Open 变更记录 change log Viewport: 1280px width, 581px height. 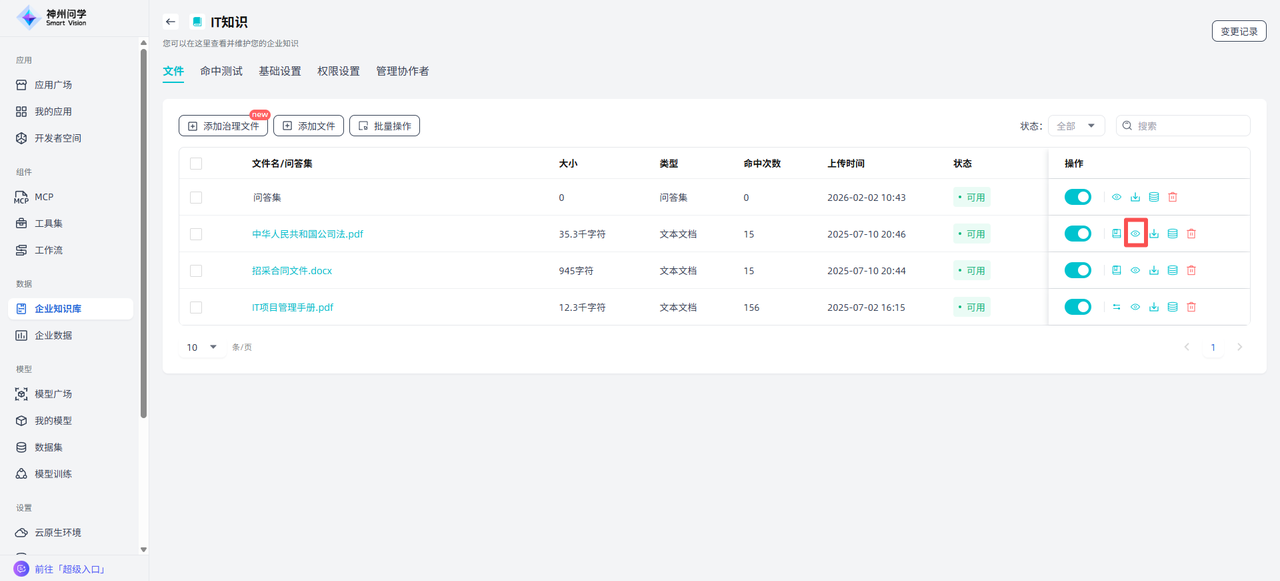click(1239, 31)
